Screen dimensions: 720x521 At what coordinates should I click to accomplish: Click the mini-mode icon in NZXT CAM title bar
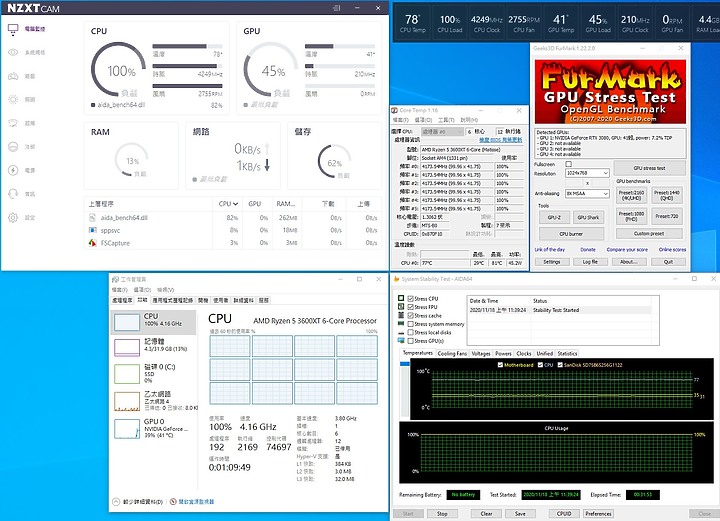[337, 8]
